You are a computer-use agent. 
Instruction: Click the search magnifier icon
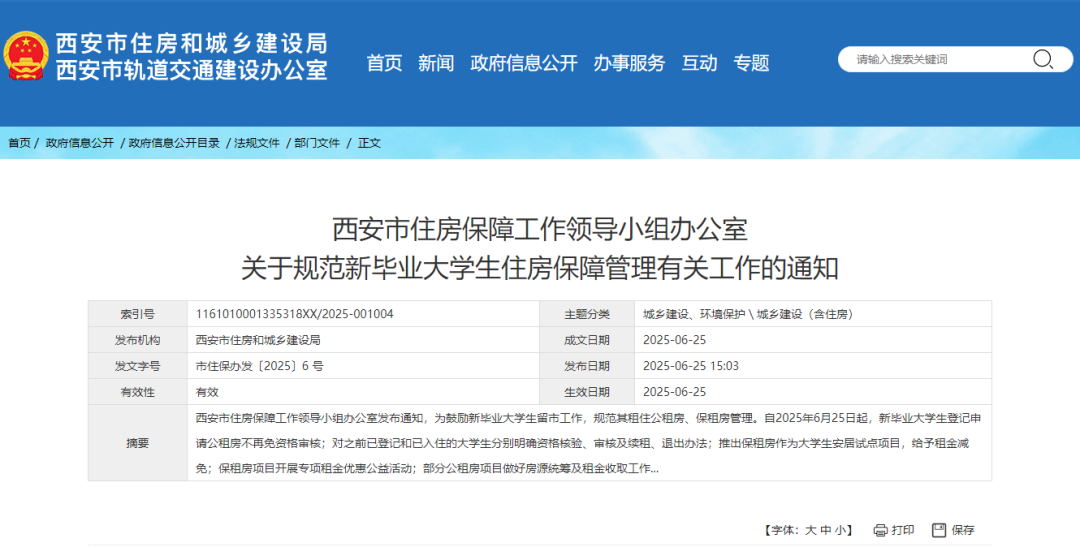[1043, 59]
